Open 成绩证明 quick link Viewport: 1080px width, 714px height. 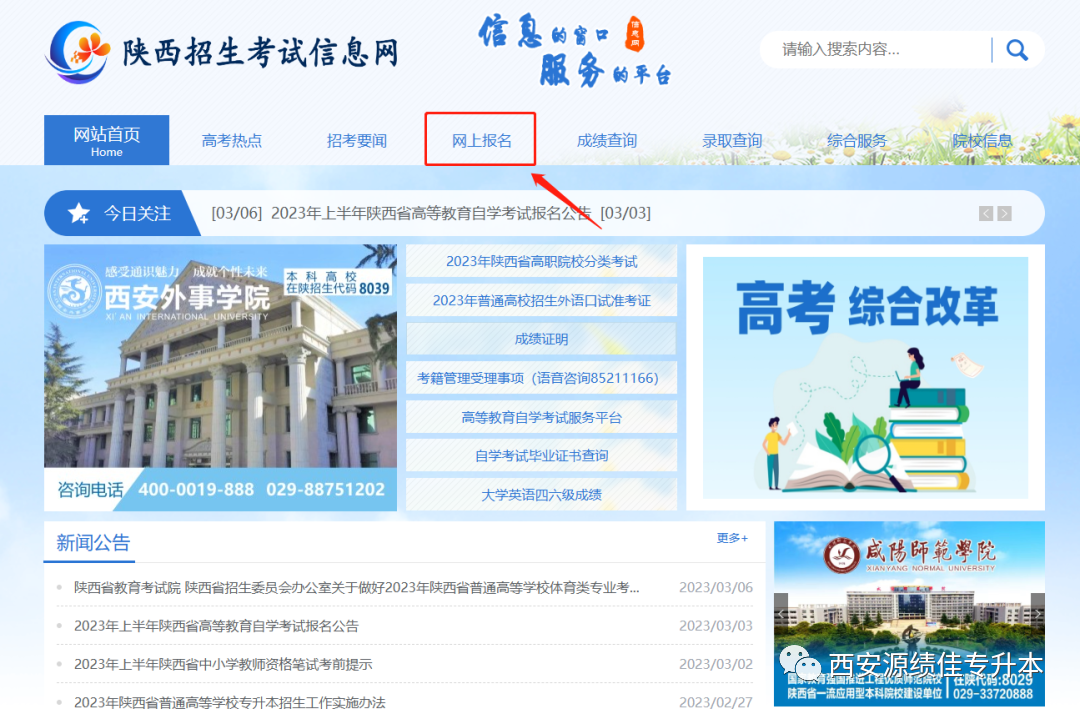[x=541, y=339]
